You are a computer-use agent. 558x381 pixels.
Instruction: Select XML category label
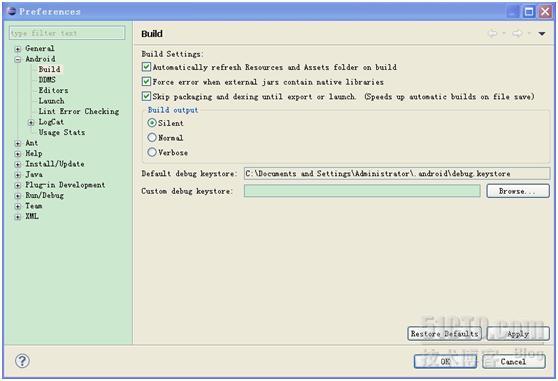(32, 216)
